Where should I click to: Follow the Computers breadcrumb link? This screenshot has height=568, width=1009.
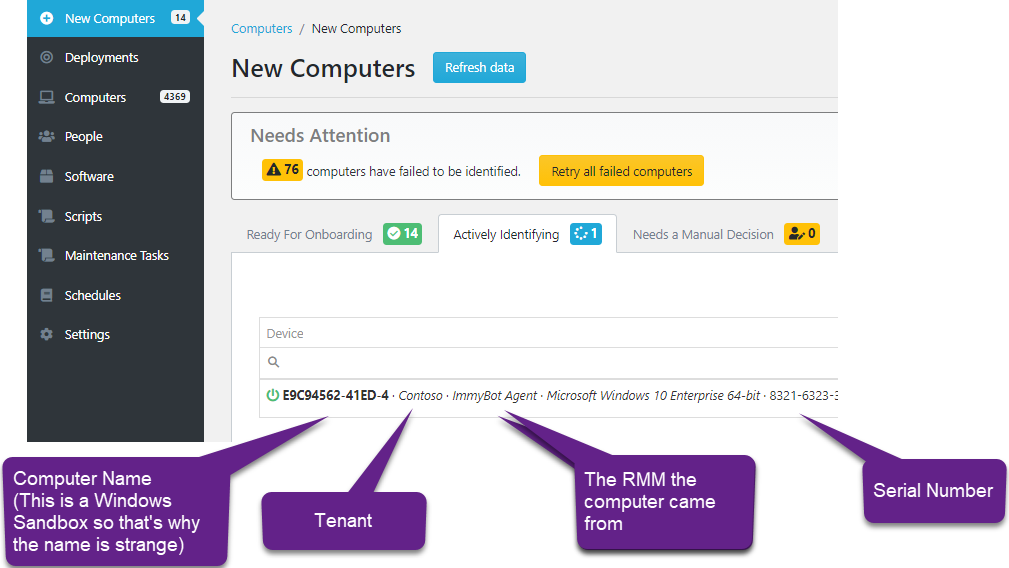coord(261,29)
